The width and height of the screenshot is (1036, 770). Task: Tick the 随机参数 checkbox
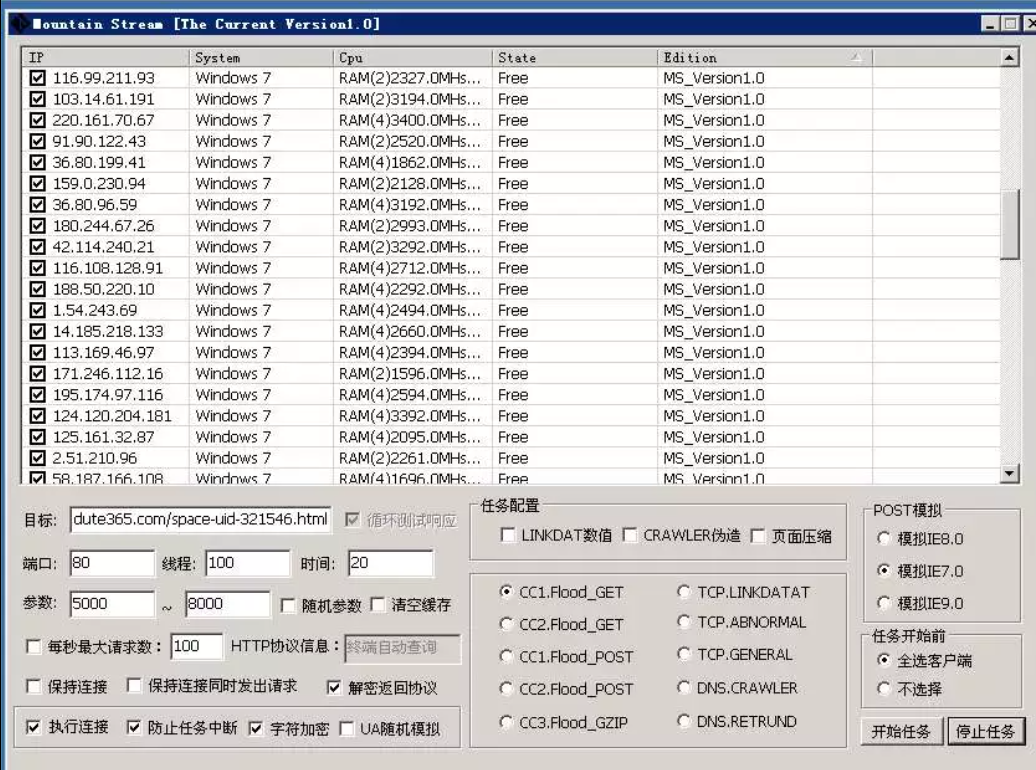point(288,605)
